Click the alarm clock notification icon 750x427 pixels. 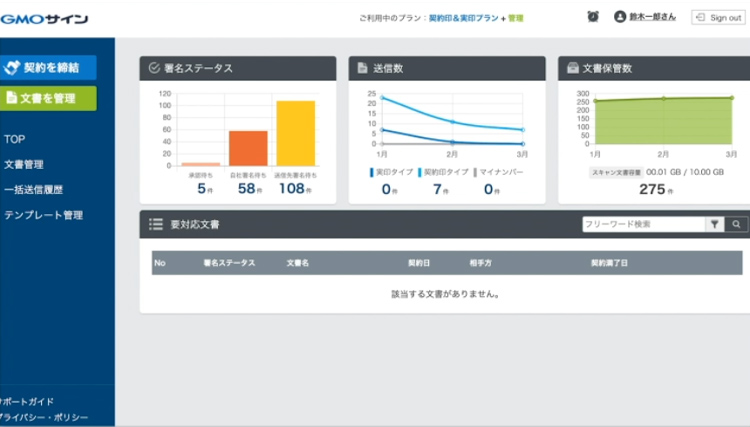[x=593, y=17]
